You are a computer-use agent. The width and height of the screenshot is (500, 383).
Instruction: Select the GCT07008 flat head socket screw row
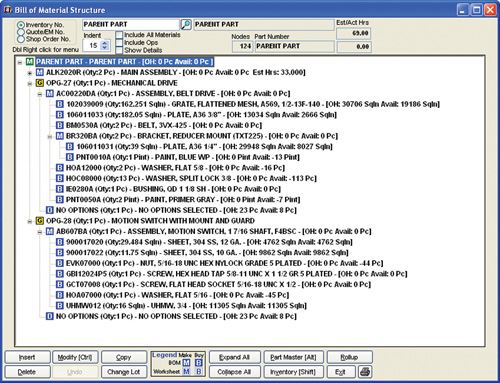pos(218,285)
